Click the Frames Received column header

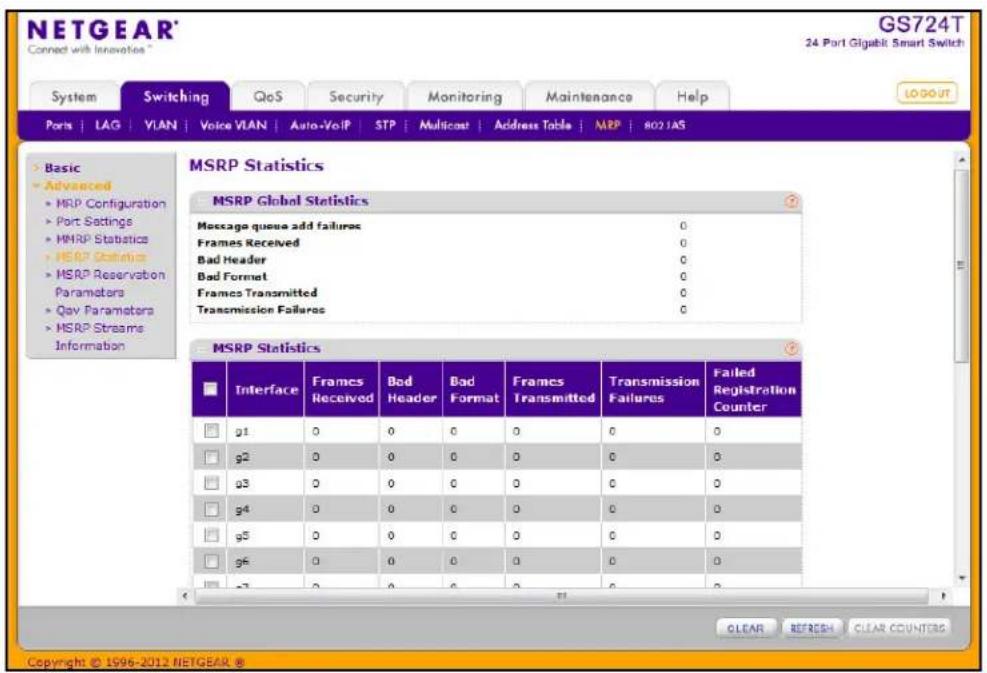pos(342,389)
